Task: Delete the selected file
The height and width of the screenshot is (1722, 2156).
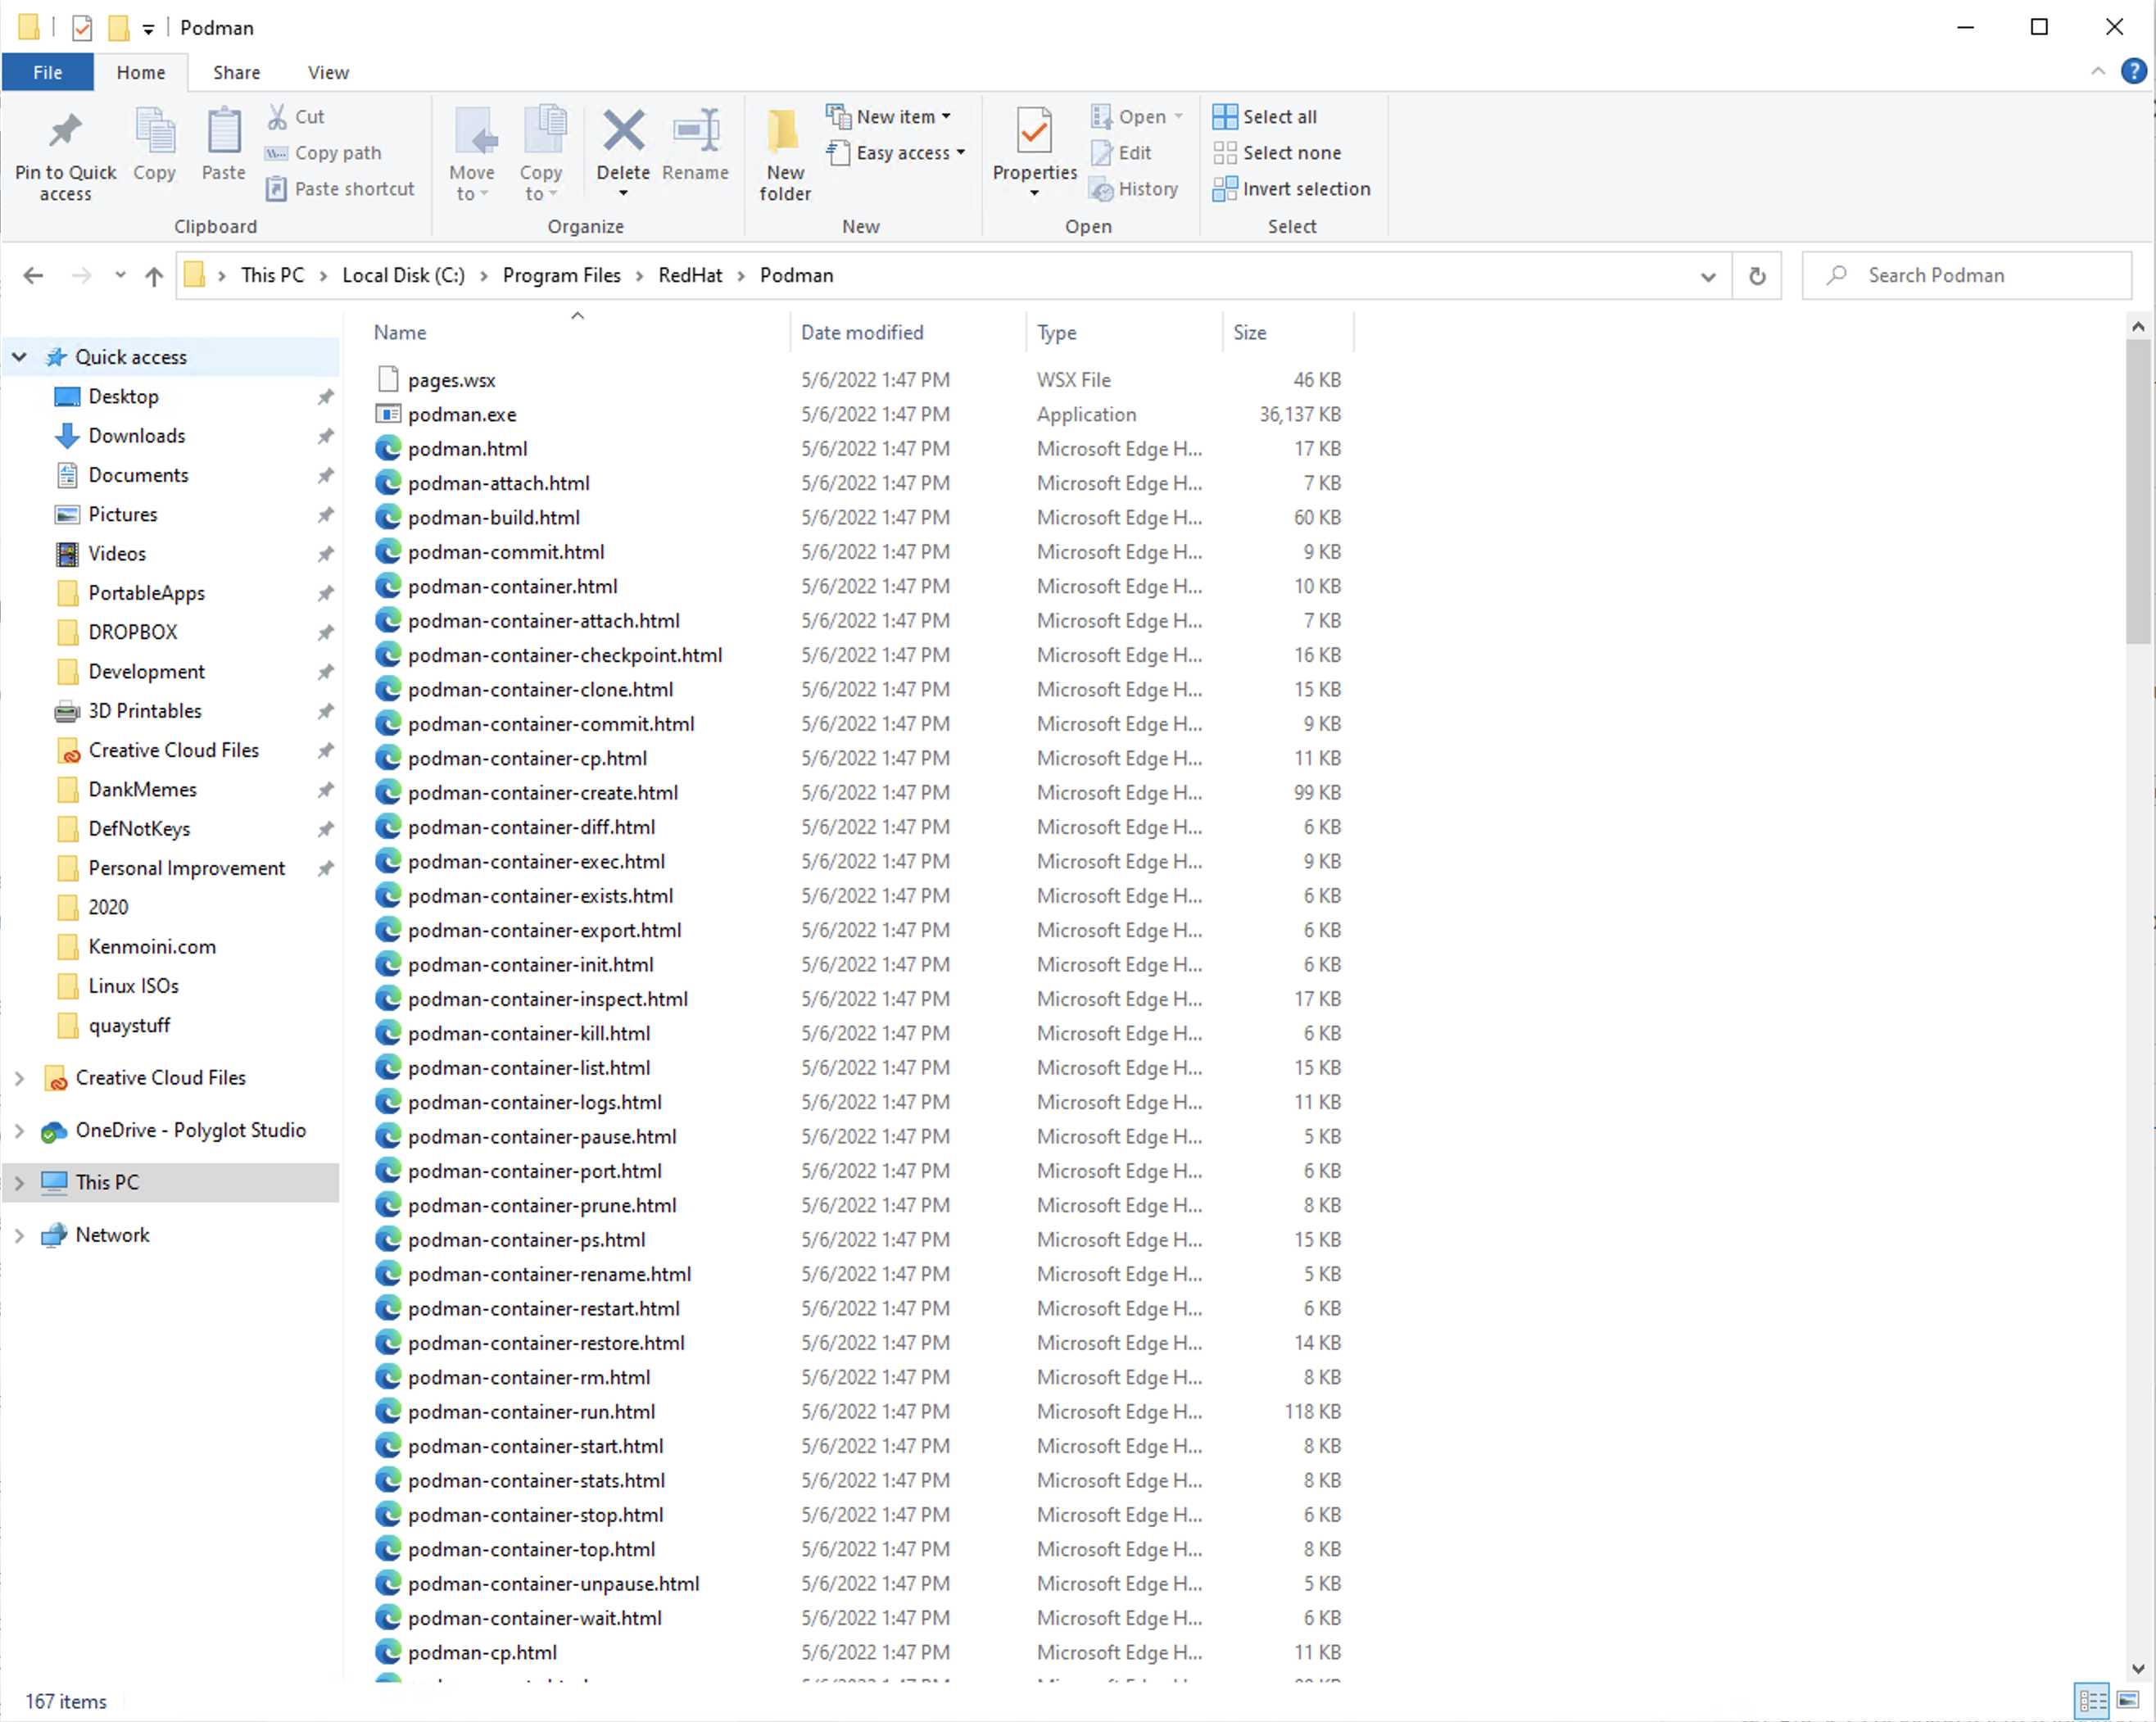Action: [622, 150]
